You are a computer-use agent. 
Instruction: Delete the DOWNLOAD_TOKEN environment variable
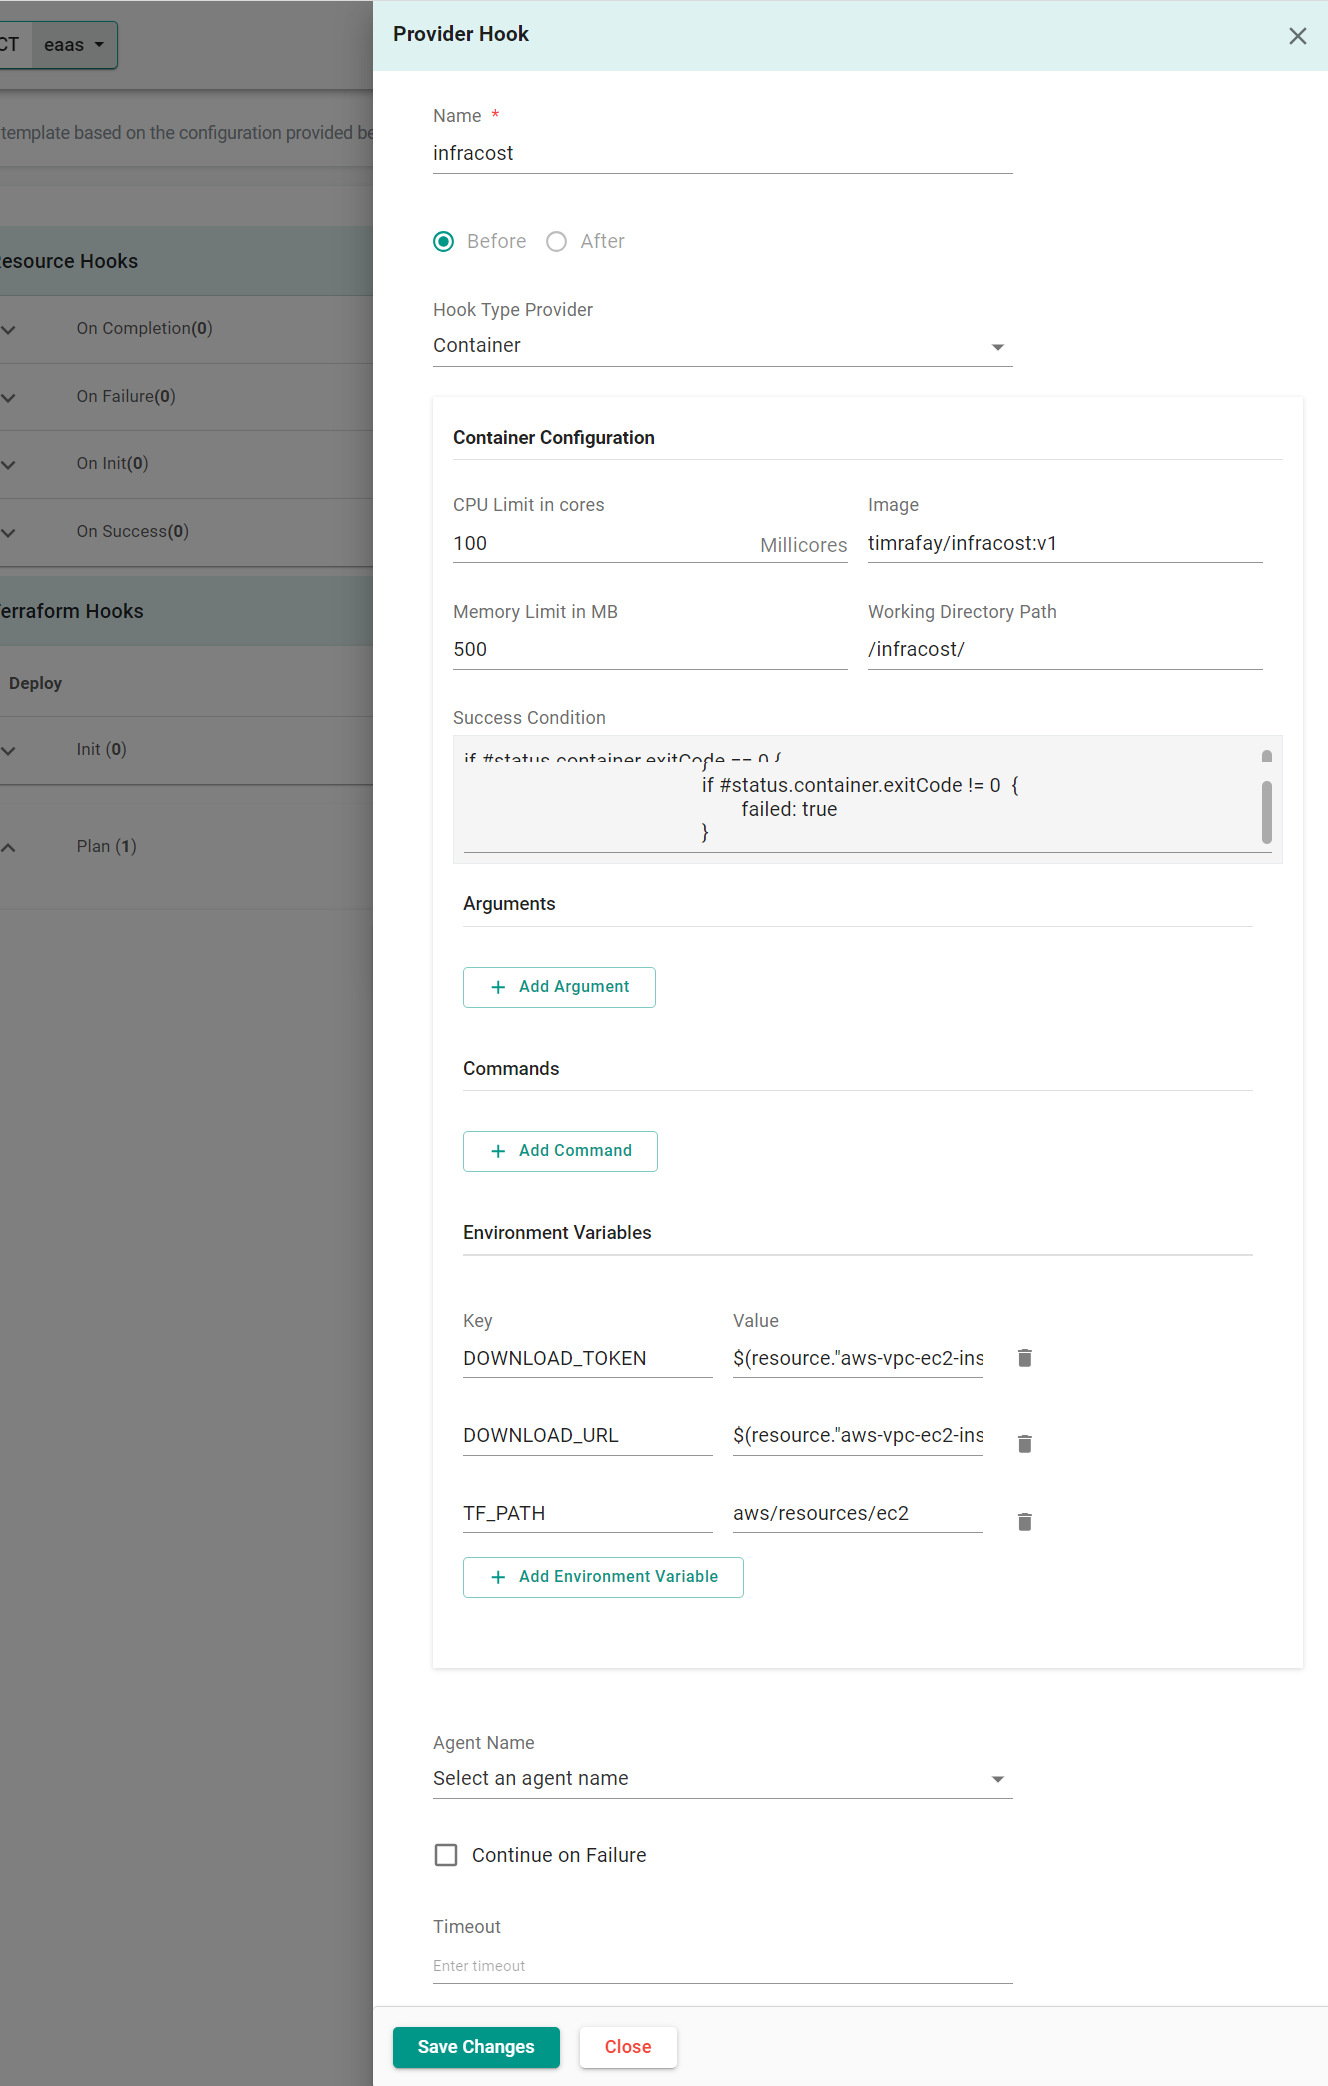(1024, 1358)
